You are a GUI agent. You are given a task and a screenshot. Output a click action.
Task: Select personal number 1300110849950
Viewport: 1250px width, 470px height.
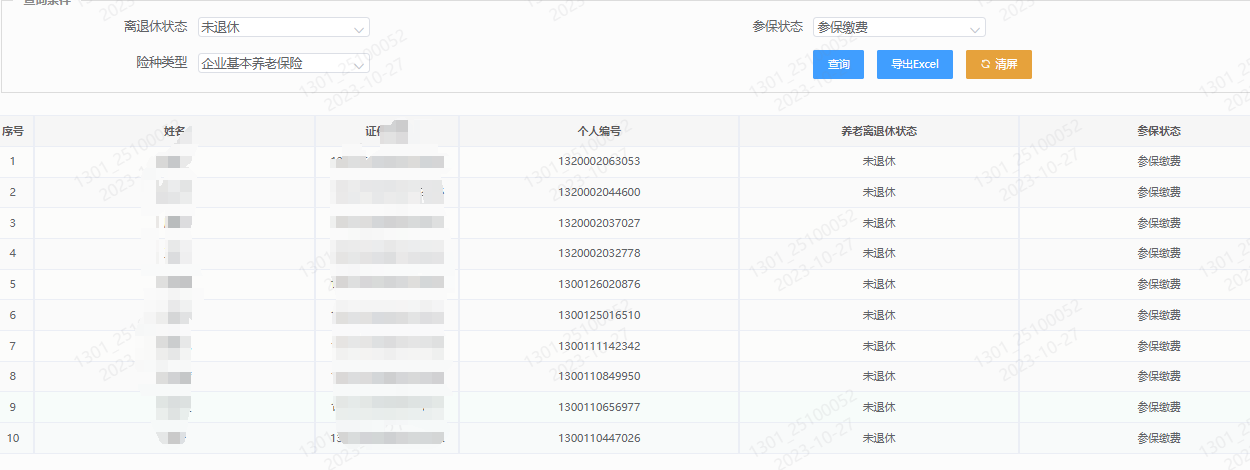599,376
